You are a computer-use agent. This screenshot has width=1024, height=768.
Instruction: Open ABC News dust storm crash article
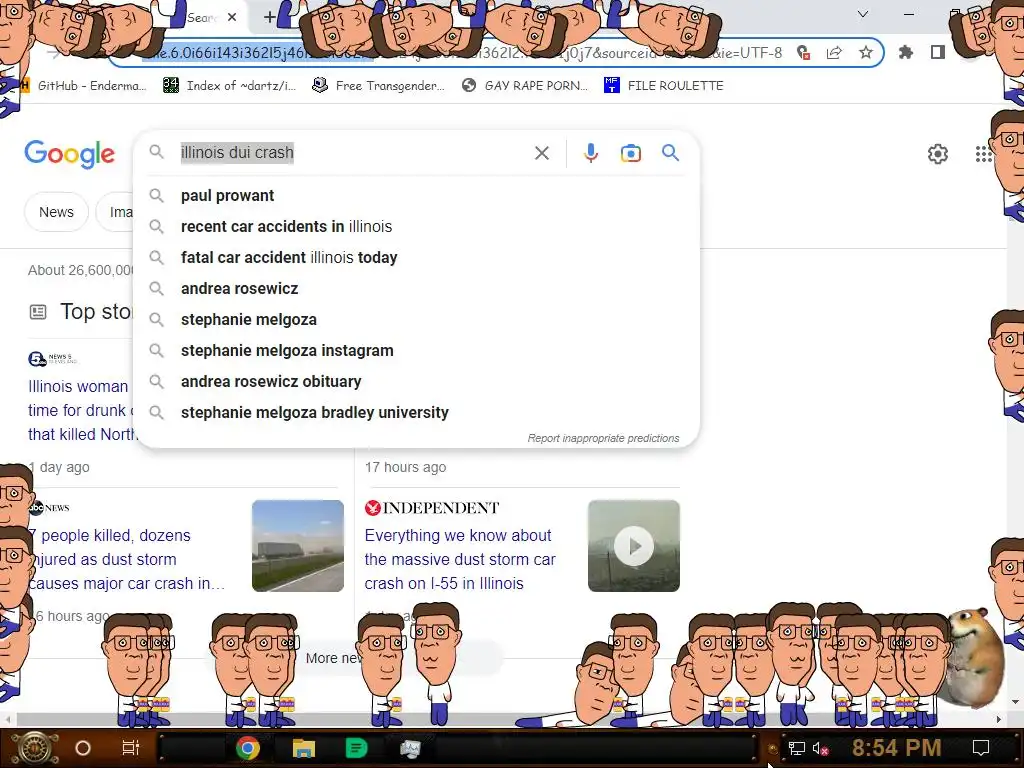click(127, 559)
